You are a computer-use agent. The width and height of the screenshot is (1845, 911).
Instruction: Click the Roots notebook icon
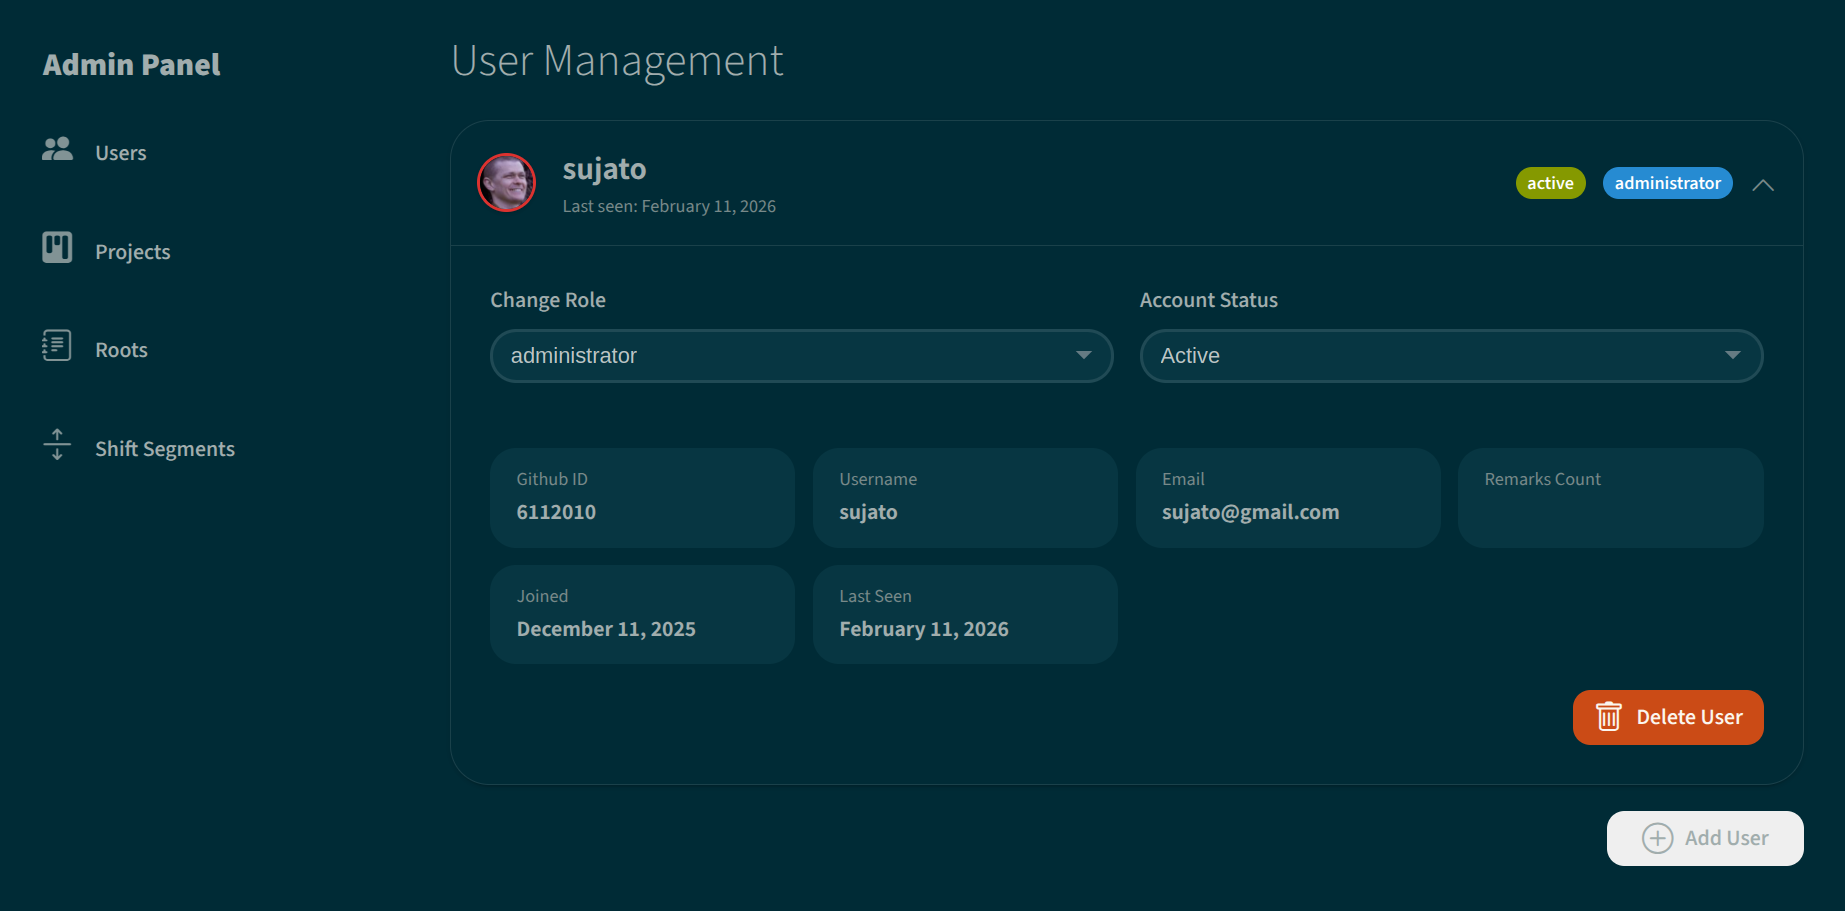click(x=57, y=346)
